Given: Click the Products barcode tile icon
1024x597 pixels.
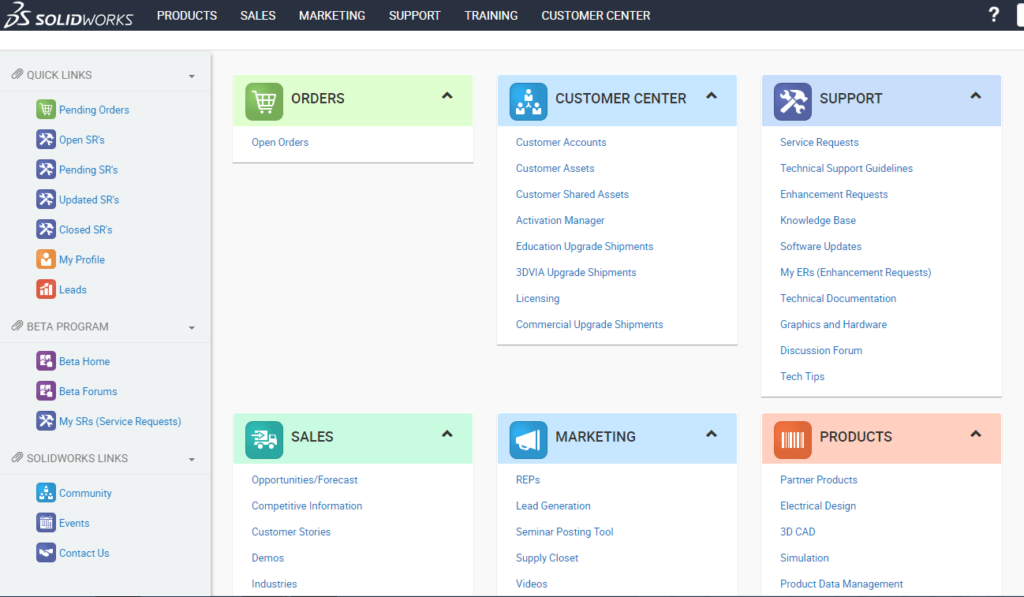Looking at the screenshot, I should (793, 440).
